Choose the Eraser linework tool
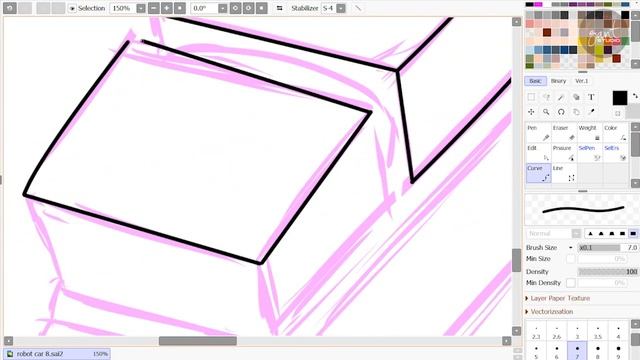 tap(564, 133)
